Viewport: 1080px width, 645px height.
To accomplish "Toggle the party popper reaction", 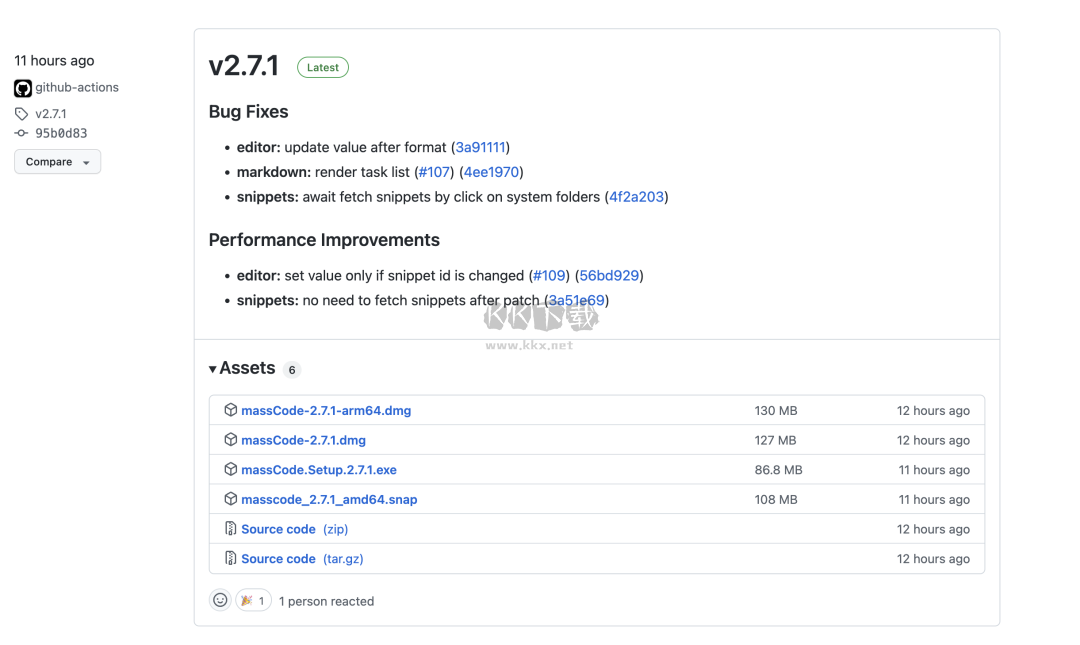I will [253, 600].
